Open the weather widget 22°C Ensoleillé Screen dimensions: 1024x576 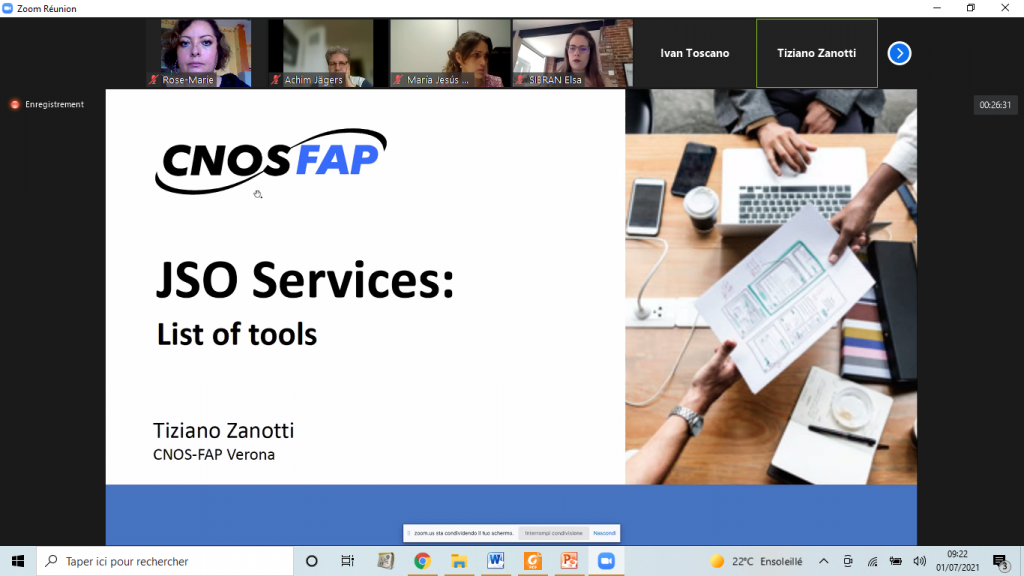coord(756,561)
